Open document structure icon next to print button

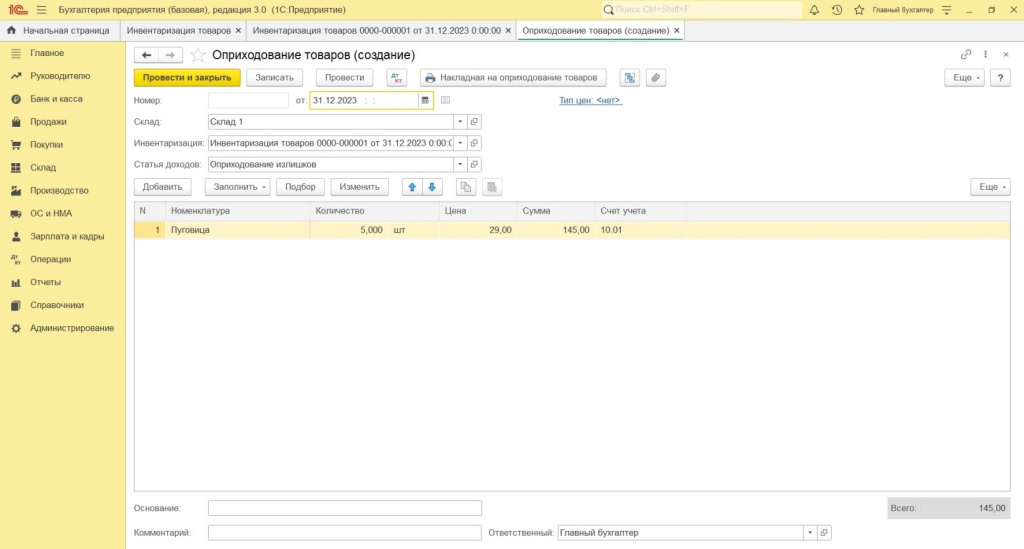pyautogui.click(x=630, y=78)
